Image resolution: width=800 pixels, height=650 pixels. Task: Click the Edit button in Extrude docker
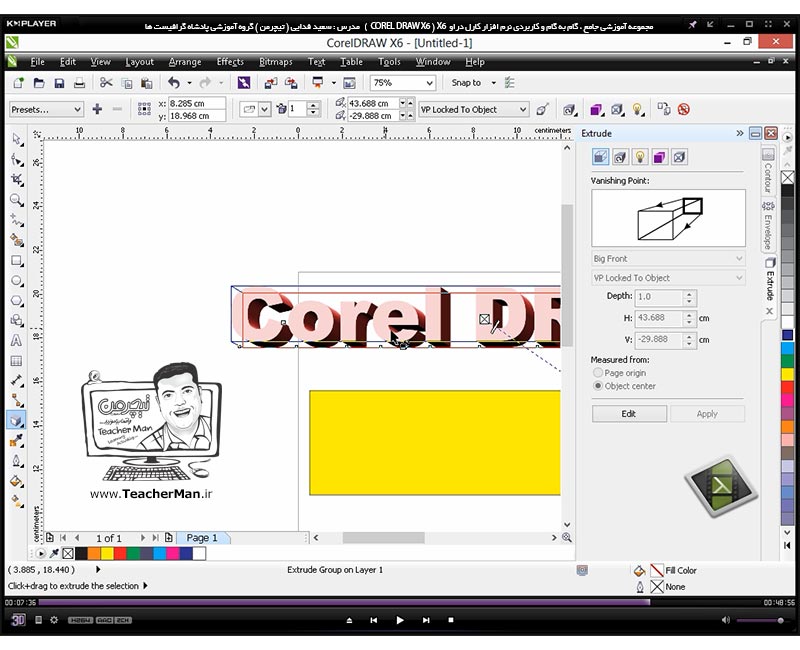[x=629, y=414]
